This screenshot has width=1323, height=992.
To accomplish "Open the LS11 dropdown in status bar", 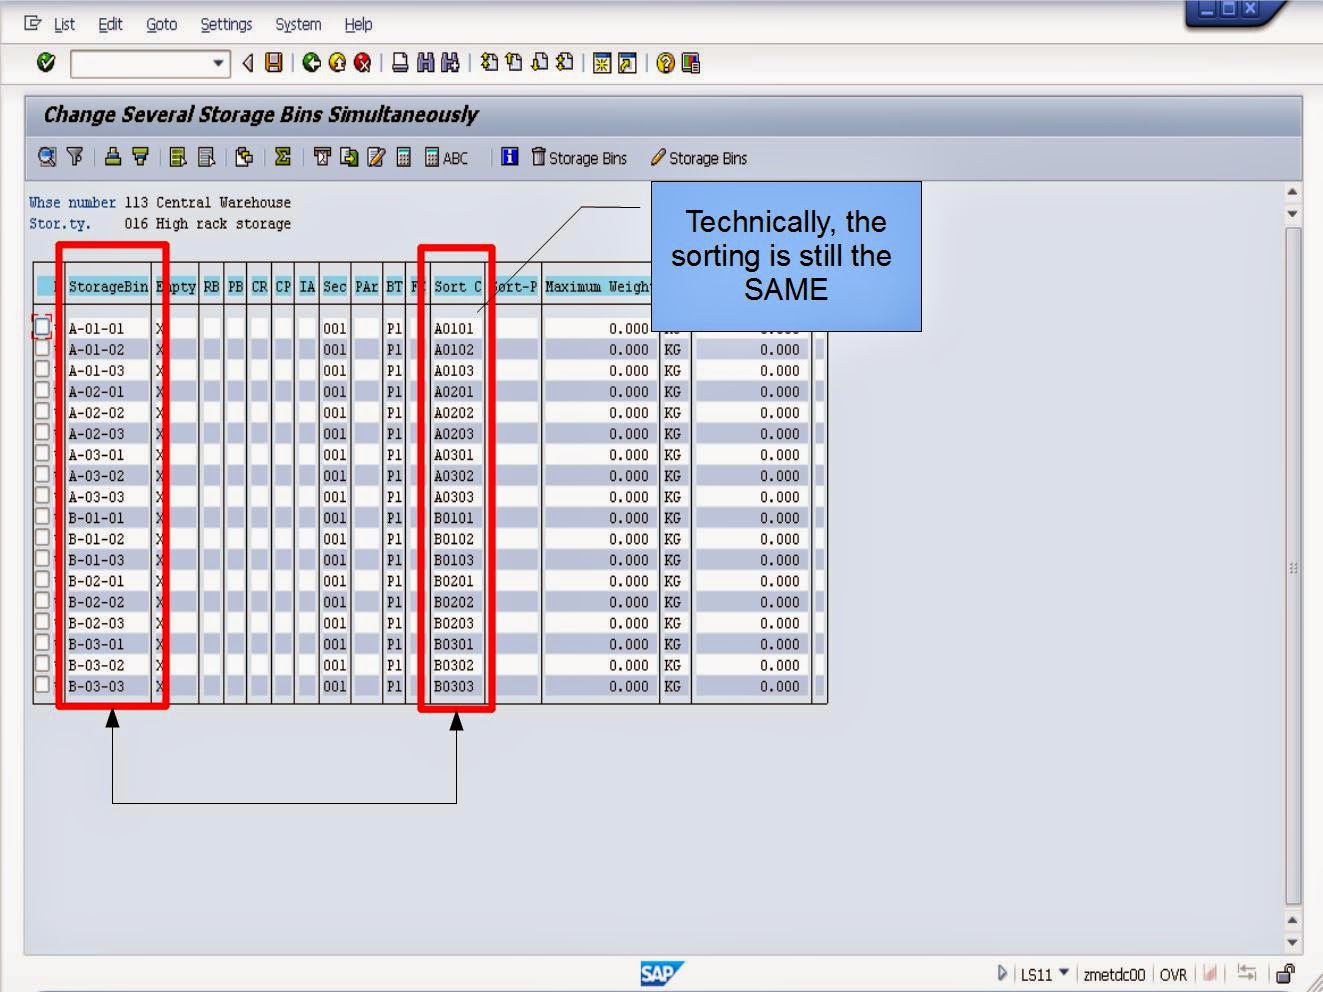I will (1064, 974).
